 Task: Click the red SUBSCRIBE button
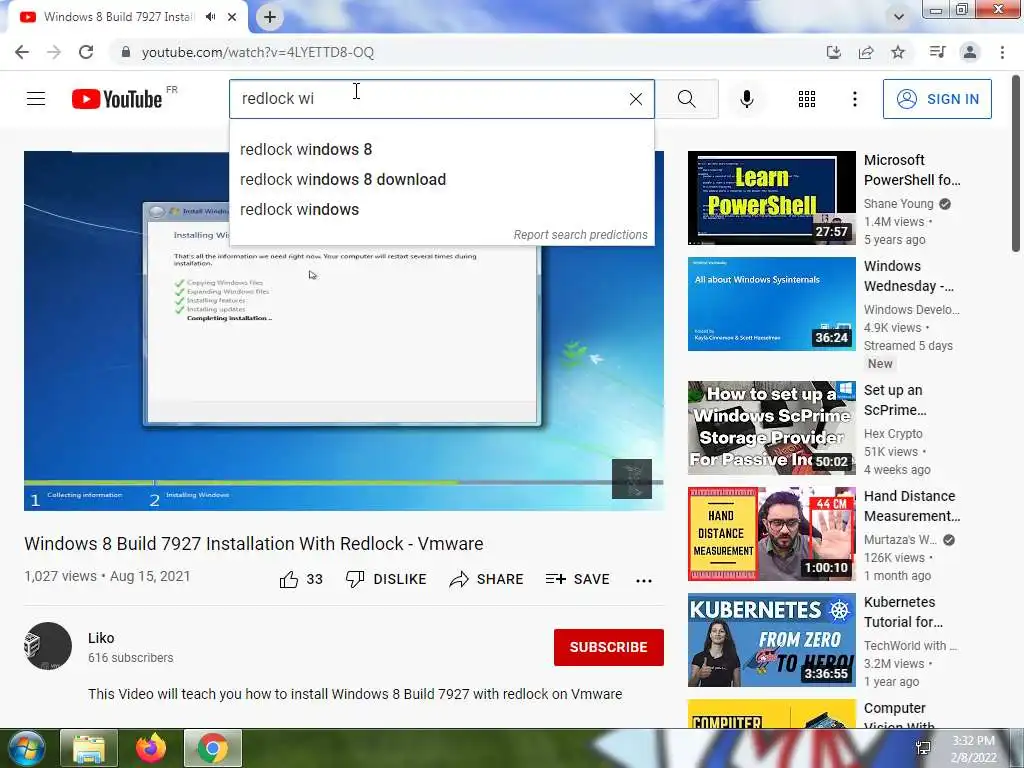(x=609, y=647)
